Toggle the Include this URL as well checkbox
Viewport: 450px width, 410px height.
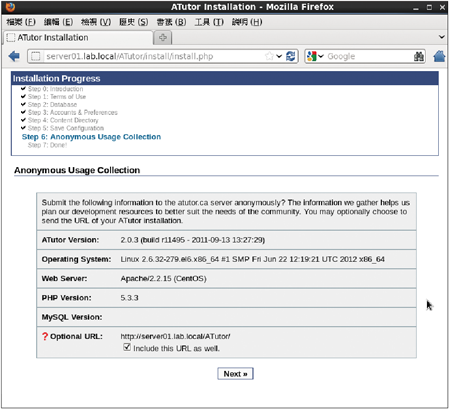(x=127, y=347)
